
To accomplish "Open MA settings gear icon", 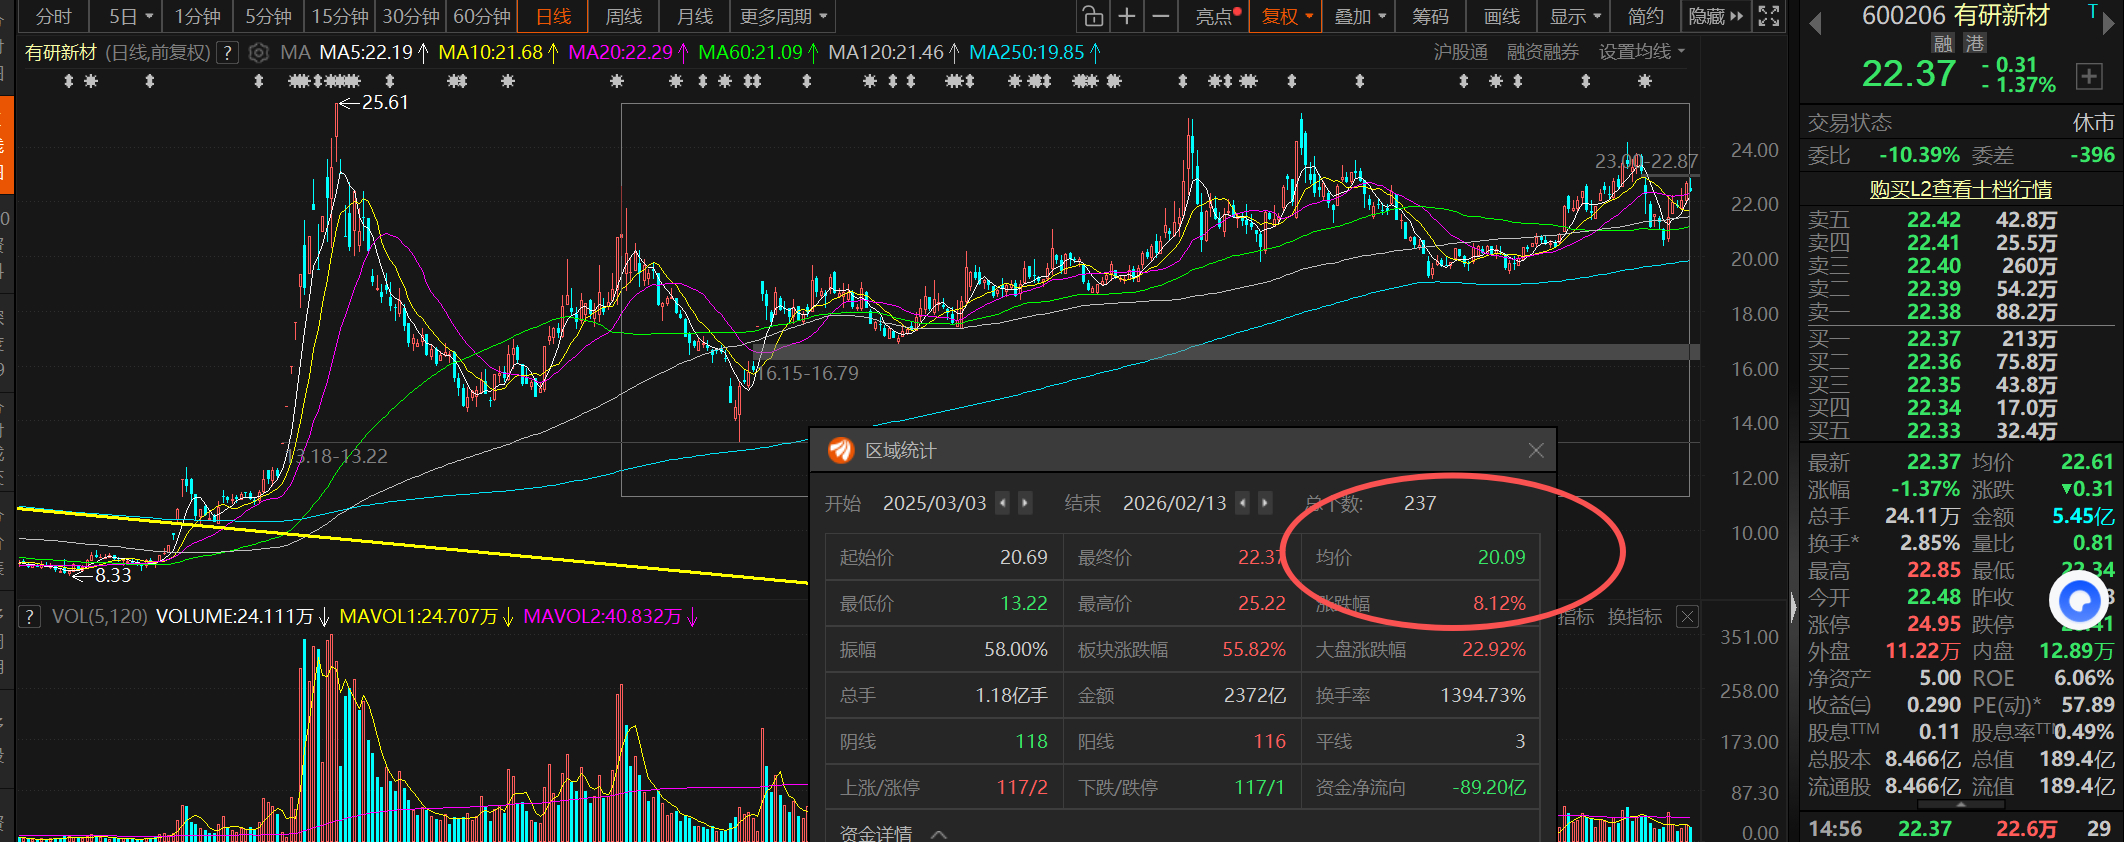I will (258, 53).
